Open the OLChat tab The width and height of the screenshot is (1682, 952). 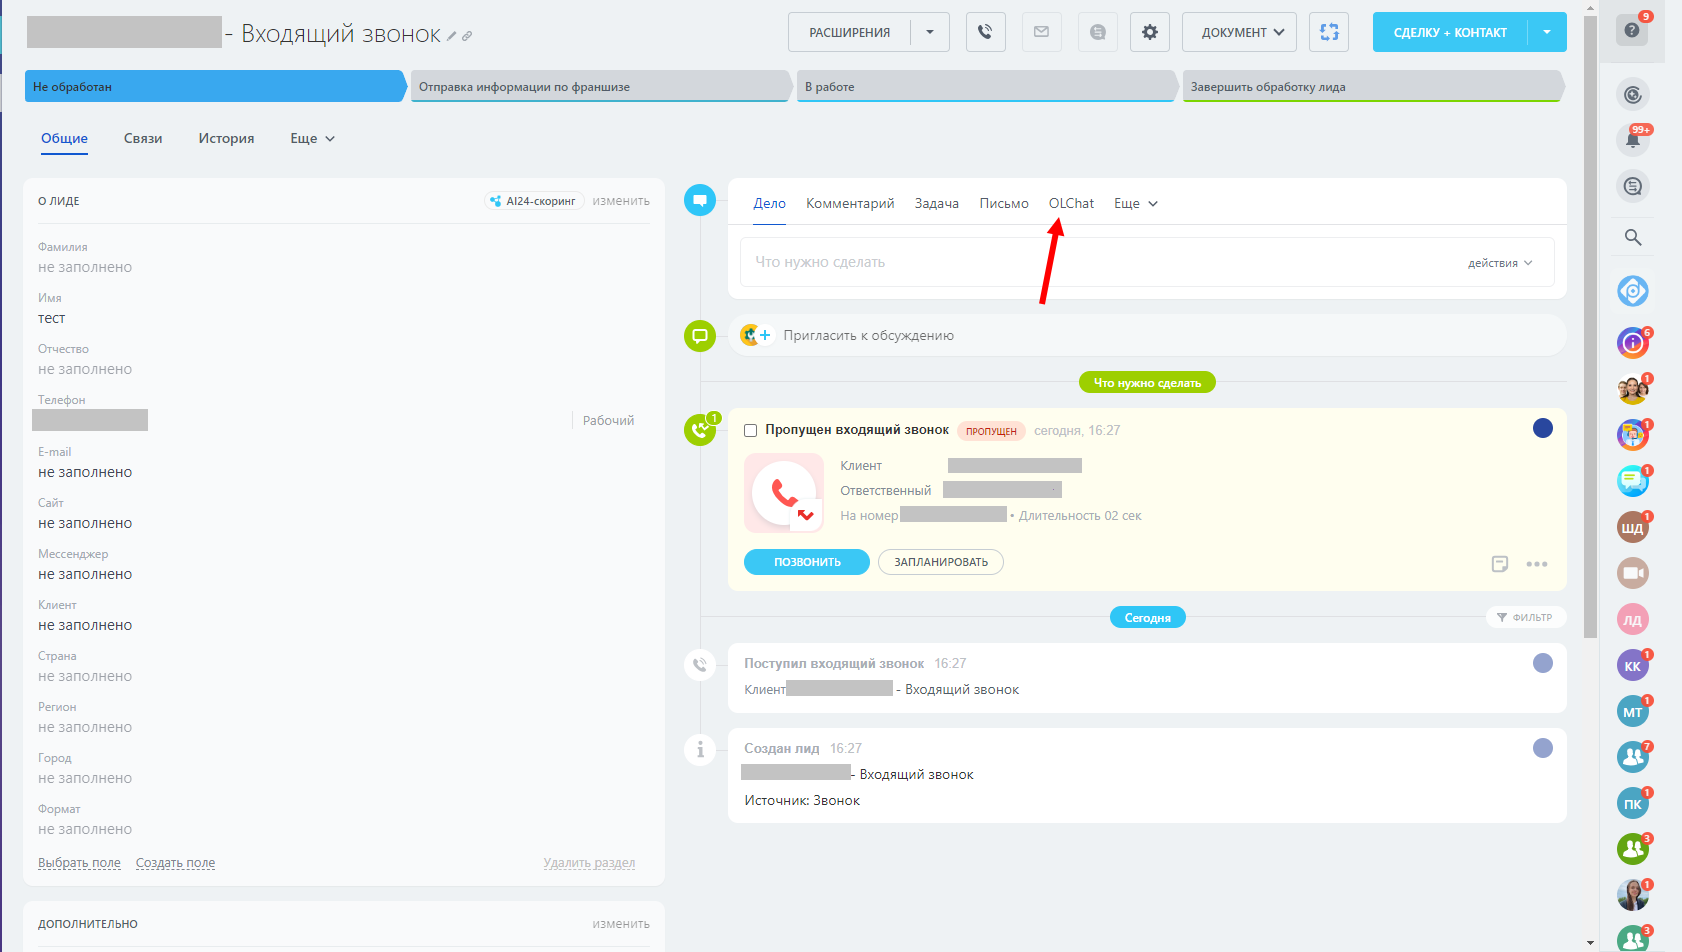click(x=1071, y=203)
